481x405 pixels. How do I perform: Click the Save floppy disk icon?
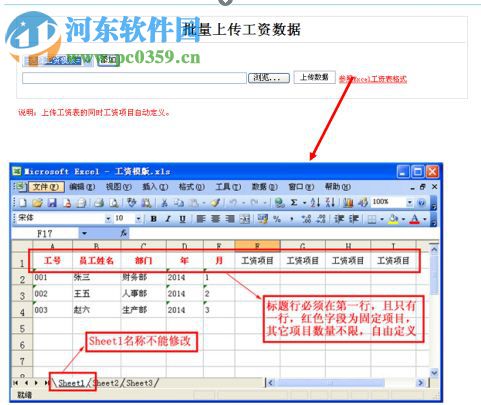(52, 202)
